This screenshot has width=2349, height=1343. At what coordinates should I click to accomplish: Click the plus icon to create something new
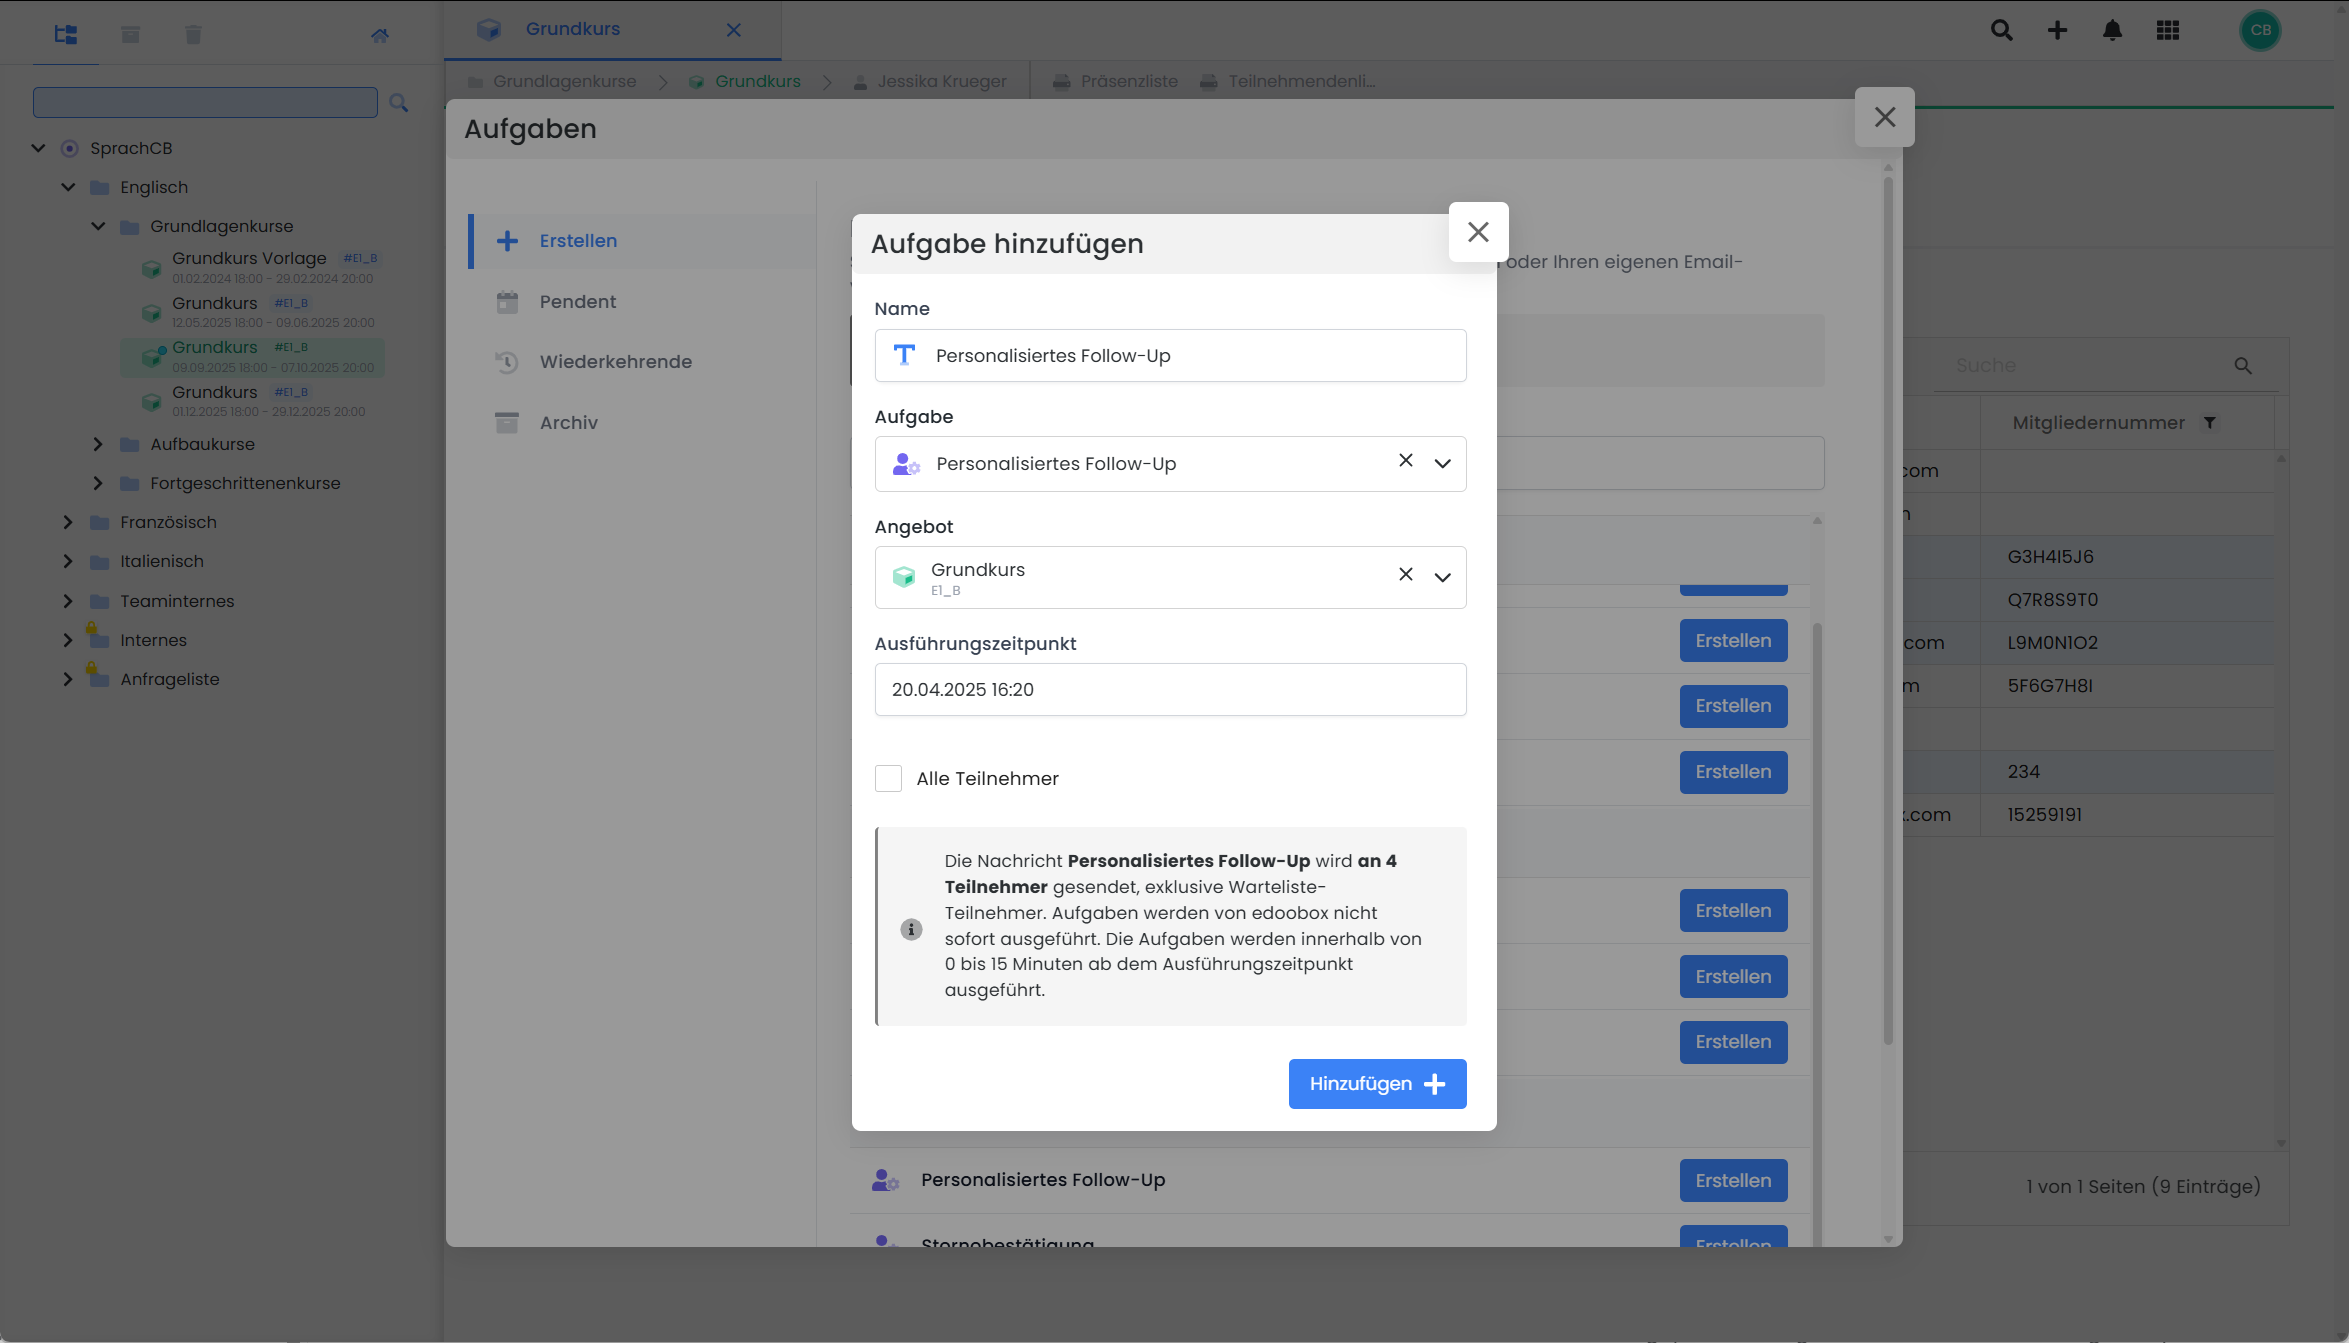[2057, 30]
